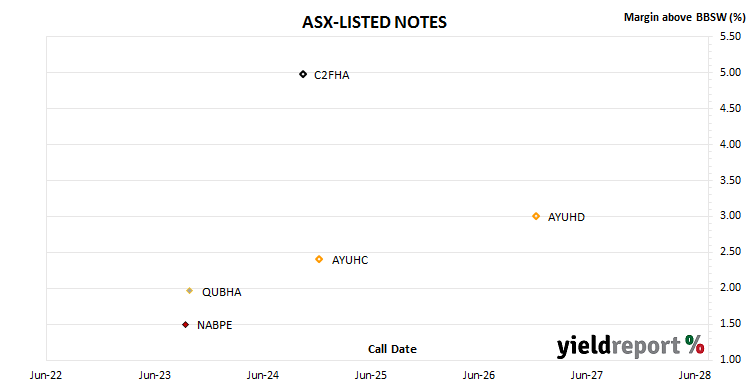Click the yieldreport percent logo symbol

(695, 344)
